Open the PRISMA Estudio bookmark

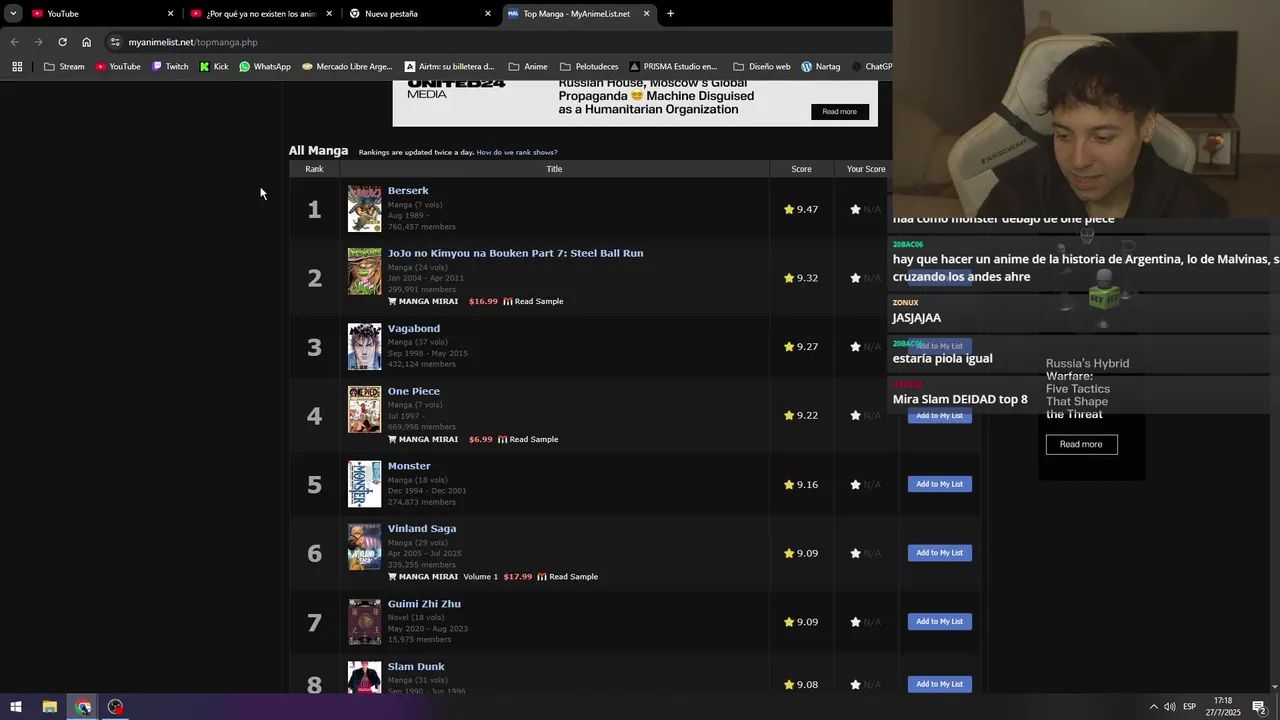[673, 67]
